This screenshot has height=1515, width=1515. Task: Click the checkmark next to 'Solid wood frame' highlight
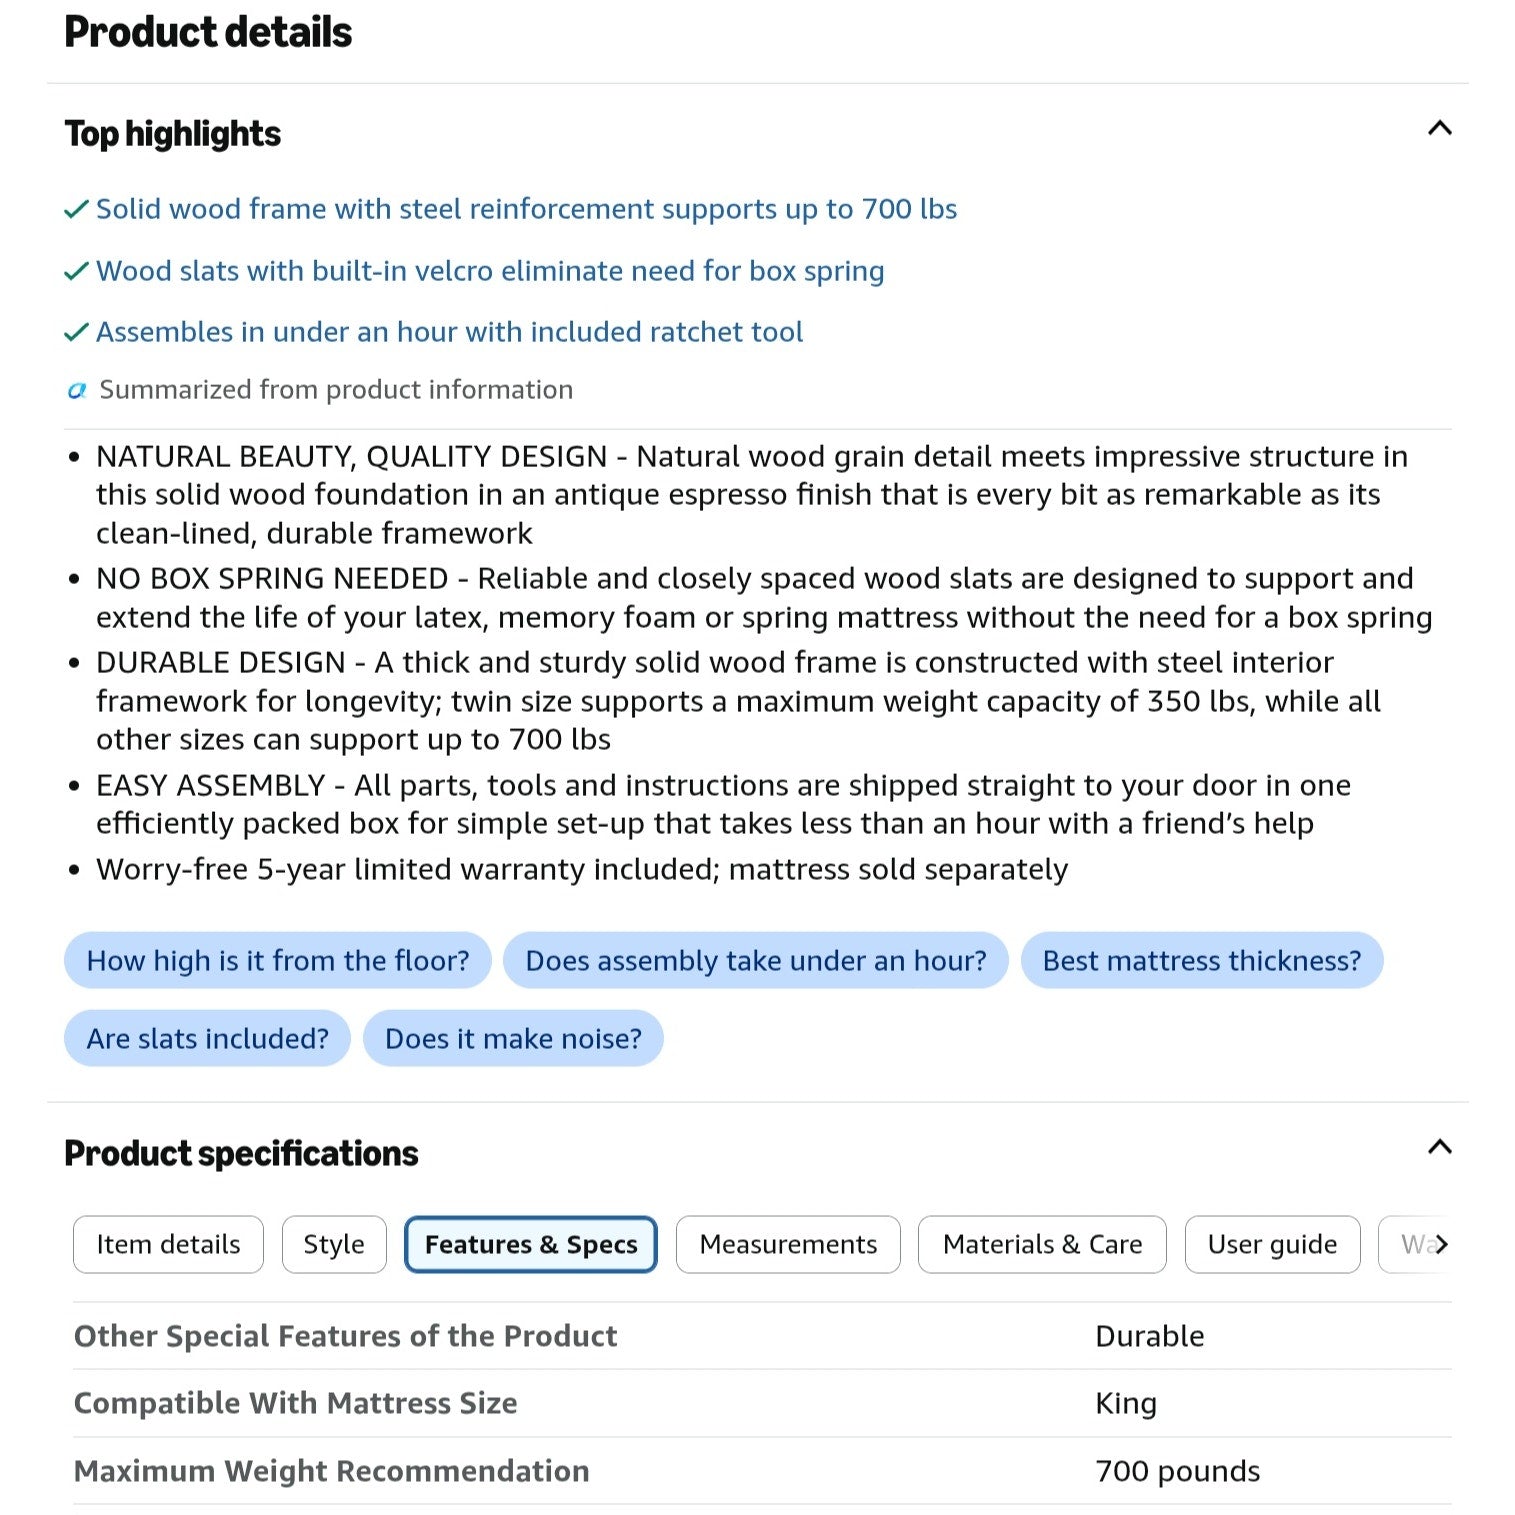(x=77, y=210)
